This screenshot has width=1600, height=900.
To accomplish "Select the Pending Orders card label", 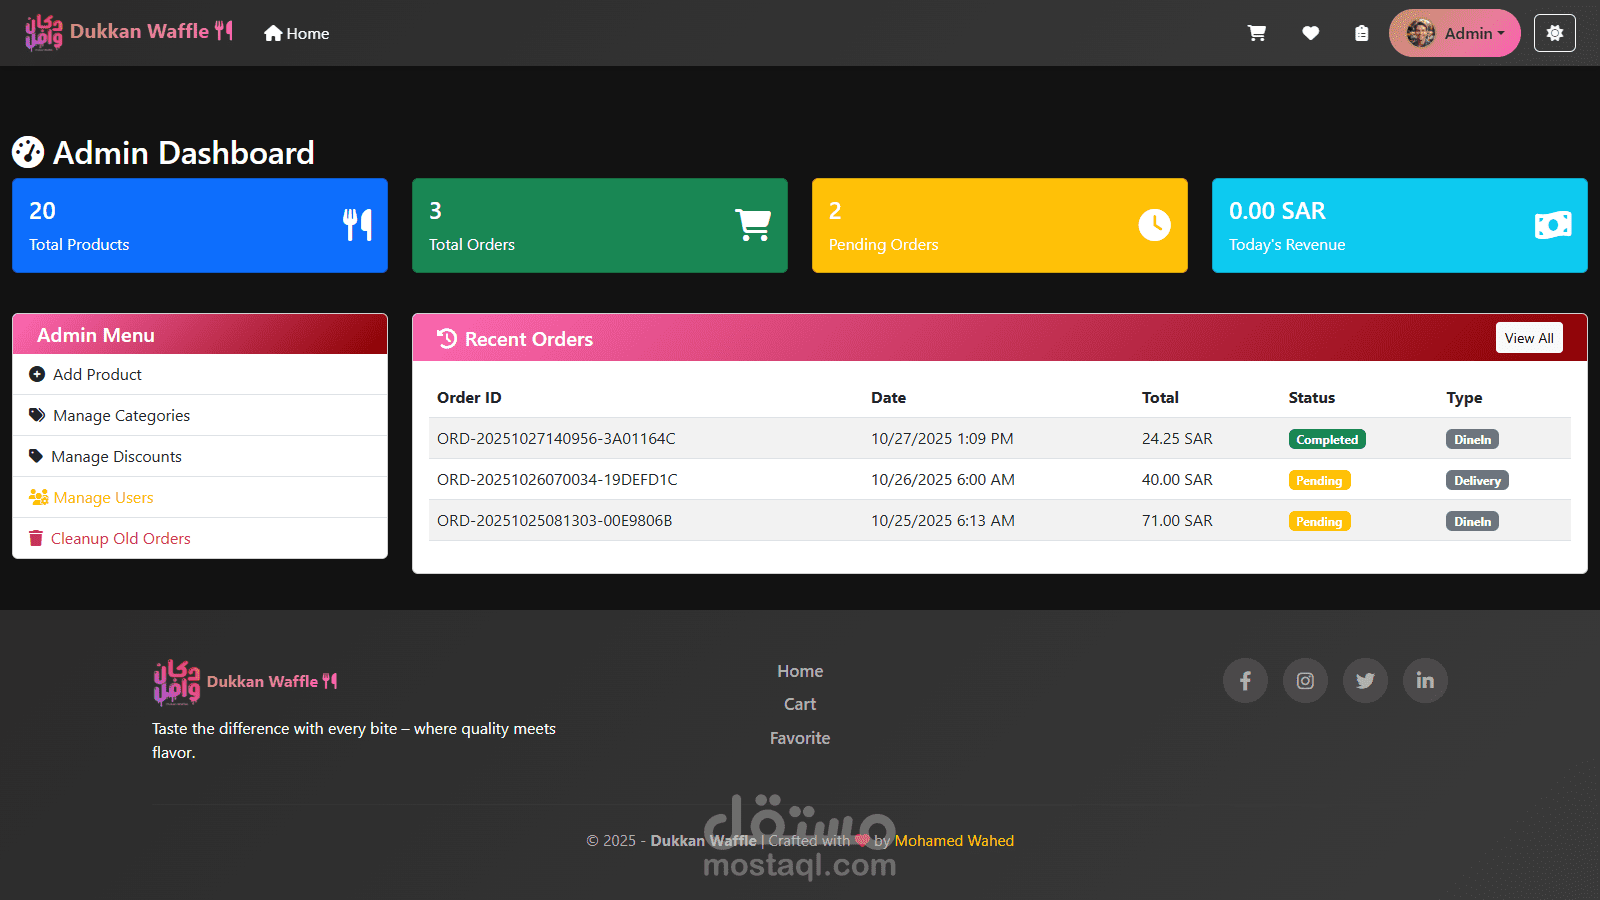I will point(884,245).
